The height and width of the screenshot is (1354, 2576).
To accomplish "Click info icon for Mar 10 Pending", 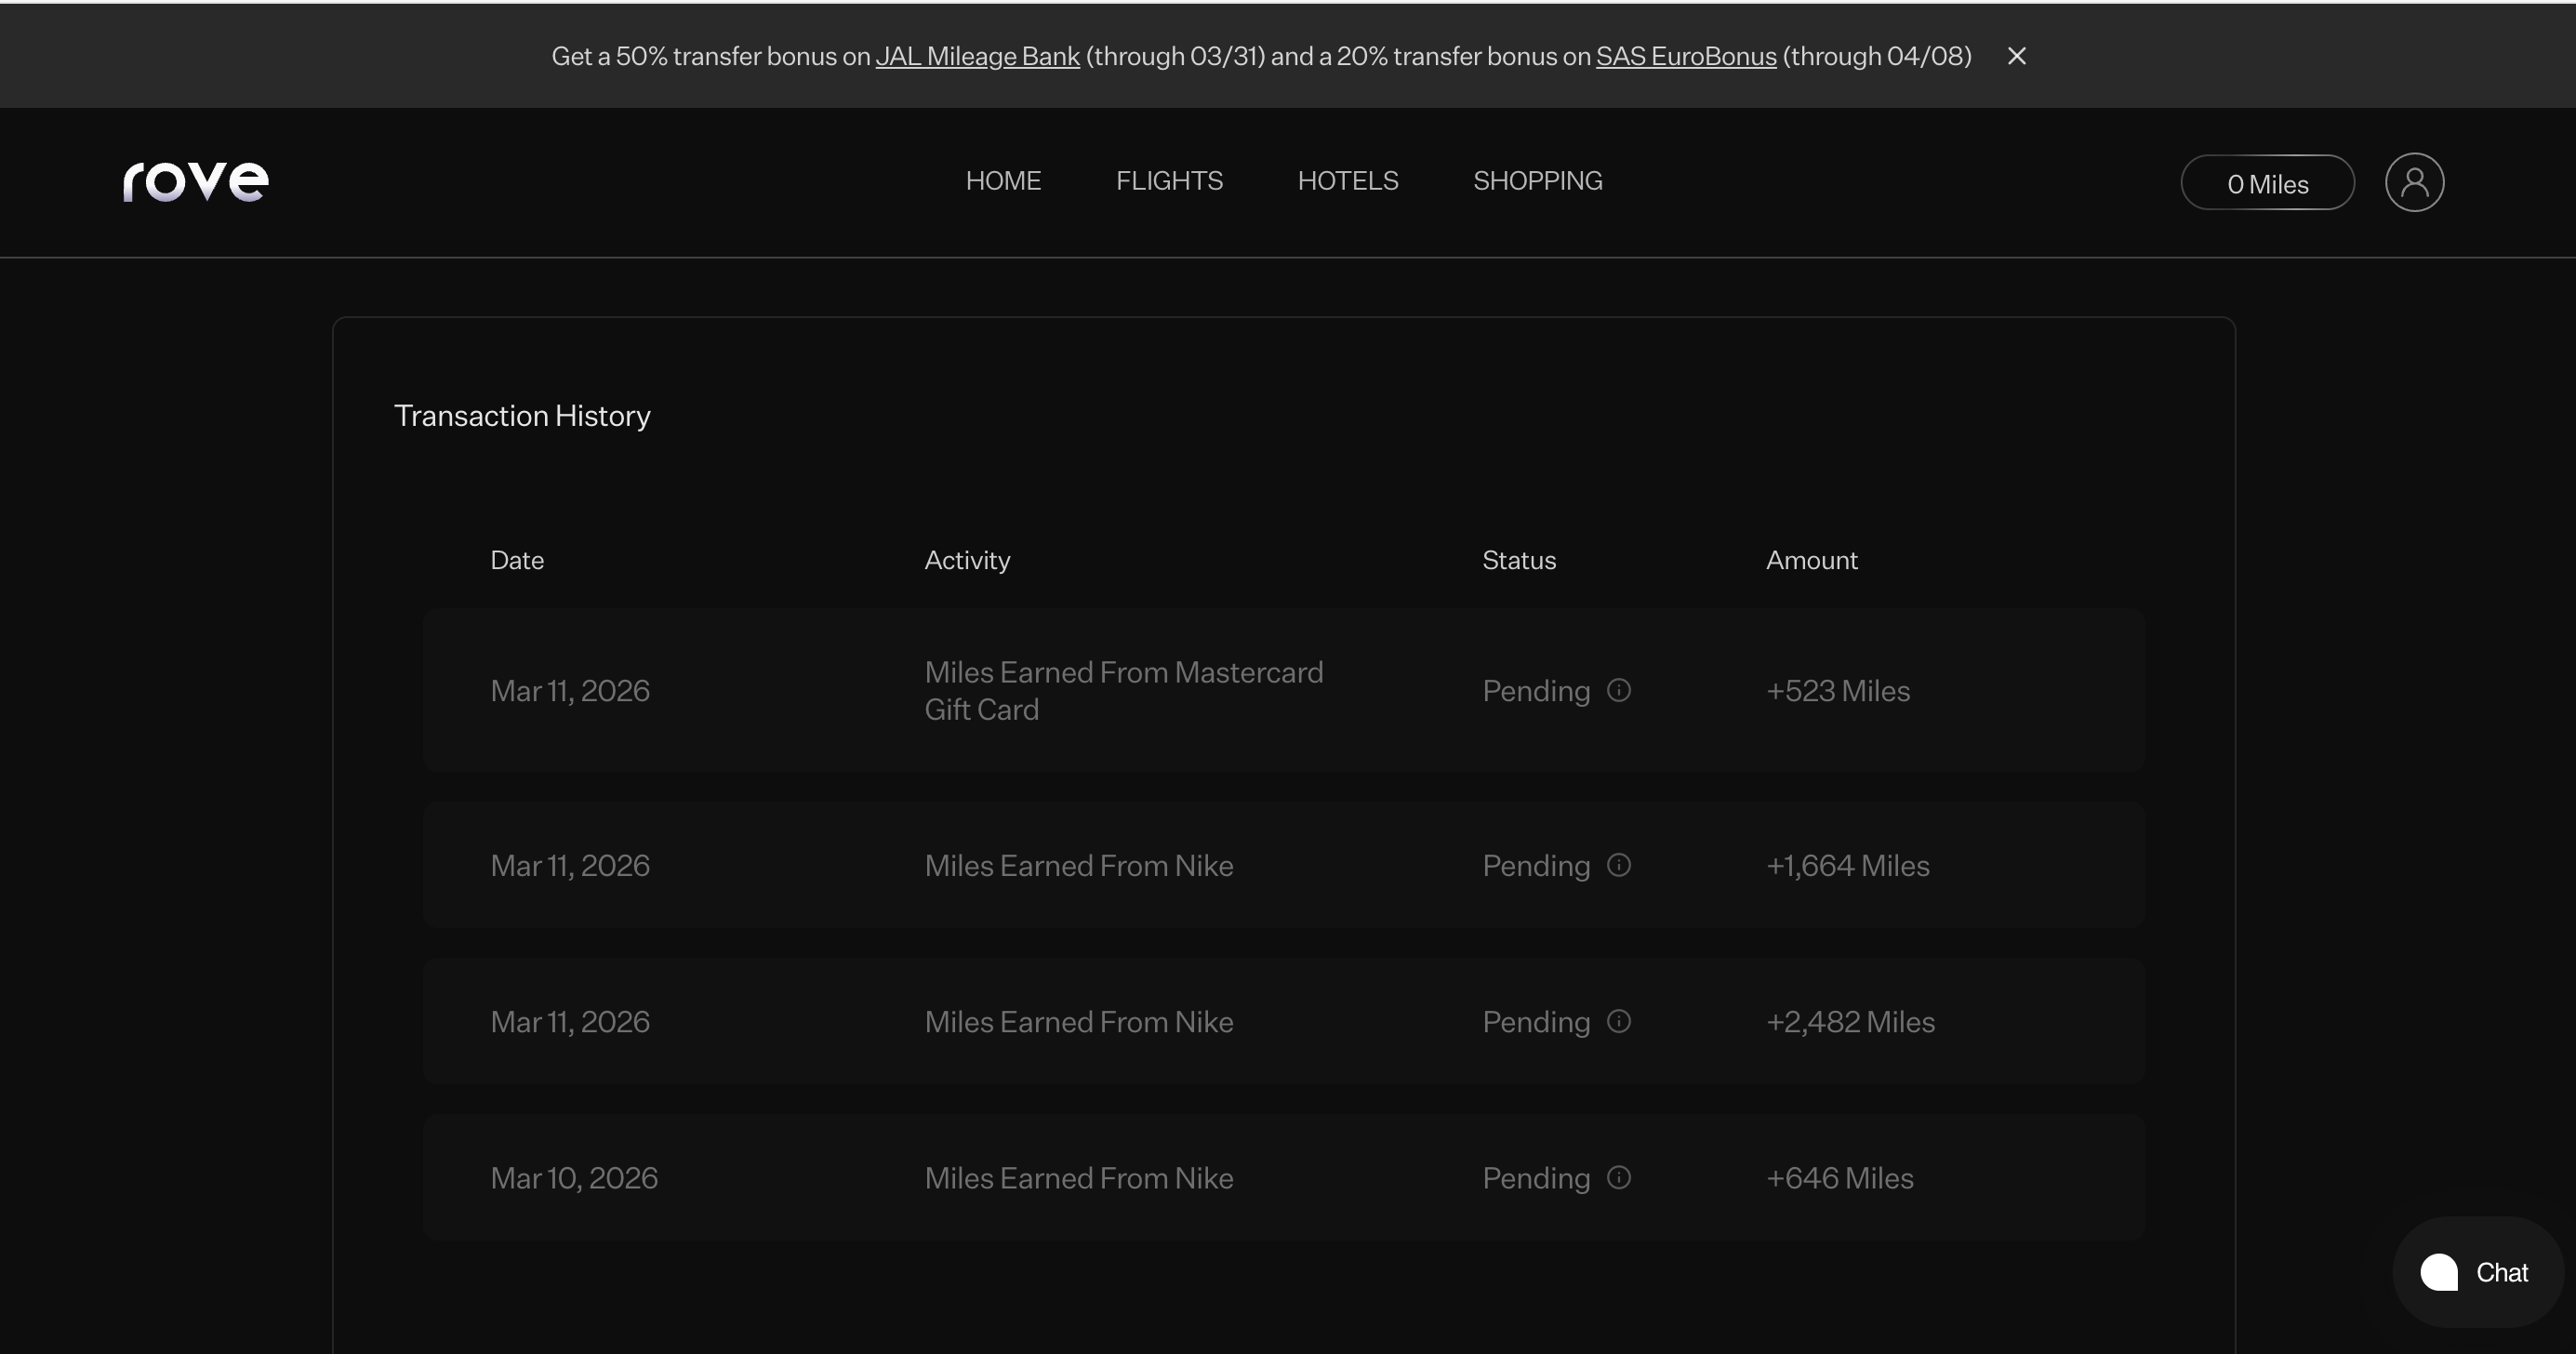I will [1618, 1178].
